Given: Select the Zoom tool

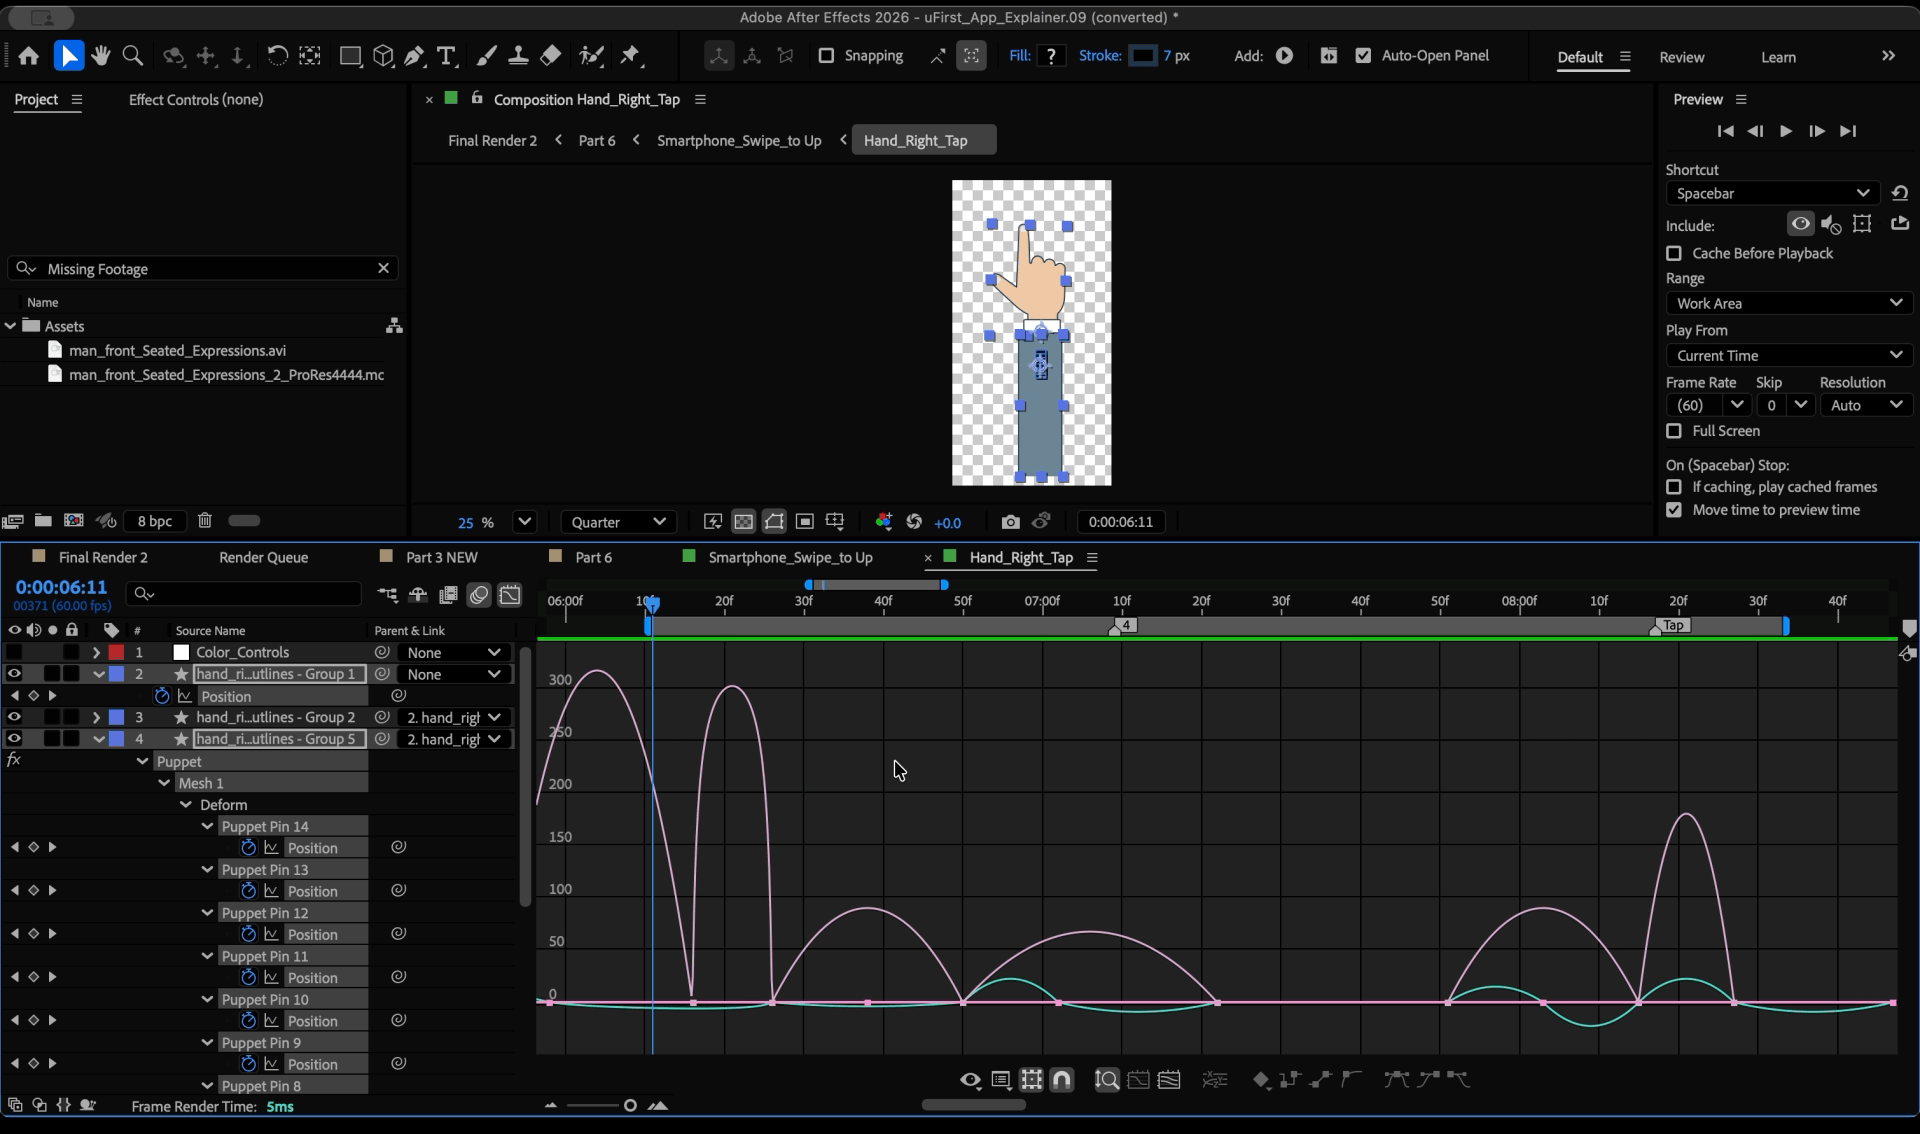Looking at the screenshot, I should [x=132, y=56].
